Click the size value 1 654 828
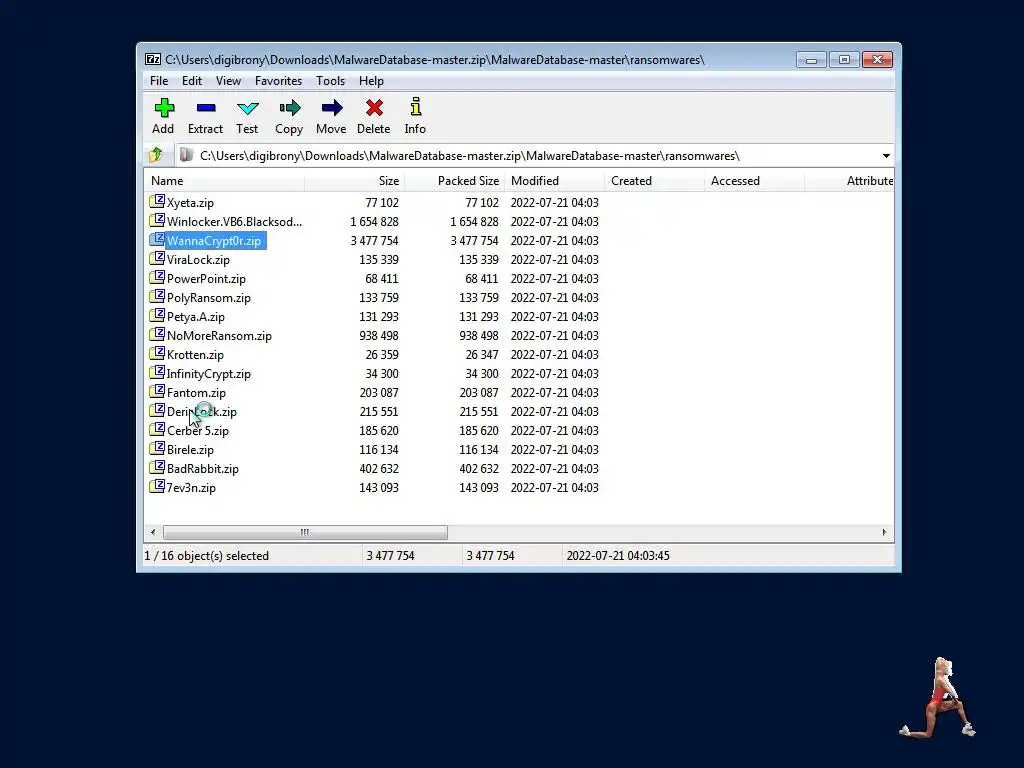Image resolution: width=1024 pixels, height=768 pixels. [374, 221]
